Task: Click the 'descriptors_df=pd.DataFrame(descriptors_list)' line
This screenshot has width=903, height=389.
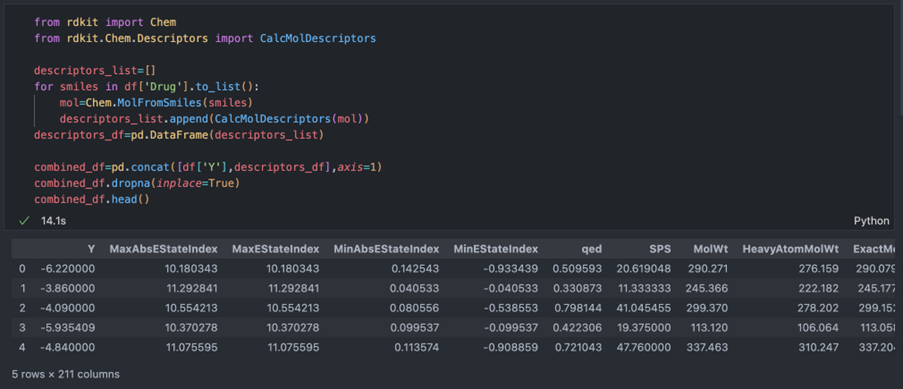Action: 179,135
